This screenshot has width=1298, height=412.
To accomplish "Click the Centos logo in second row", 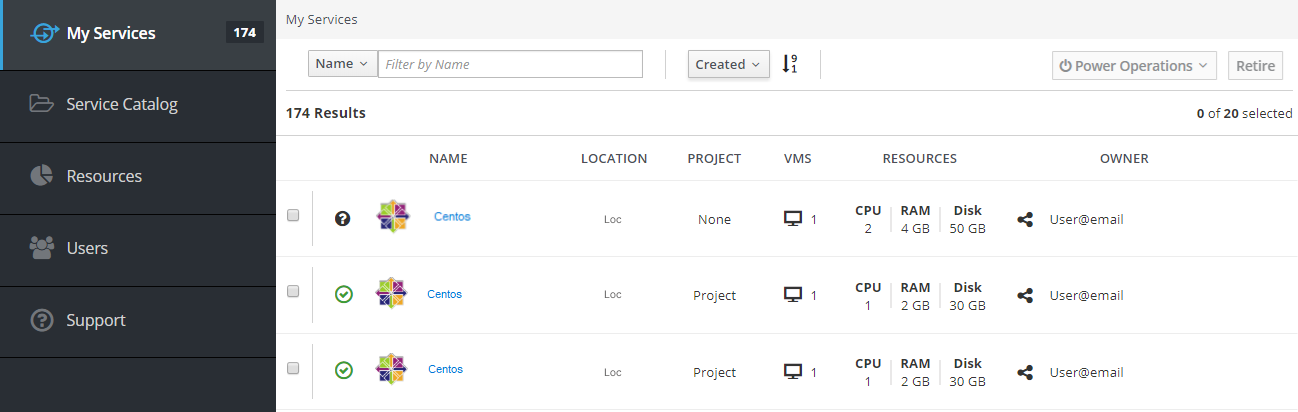I will (x=391, y=294).
